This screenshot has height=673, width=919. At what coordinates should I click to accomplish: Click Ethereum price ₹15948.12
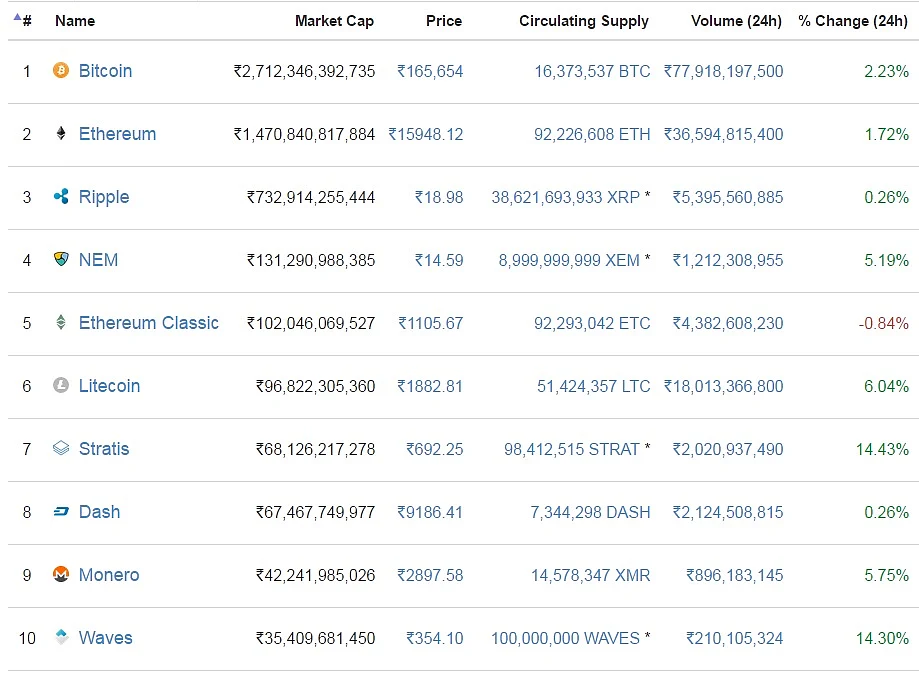[x=426, y=134]
